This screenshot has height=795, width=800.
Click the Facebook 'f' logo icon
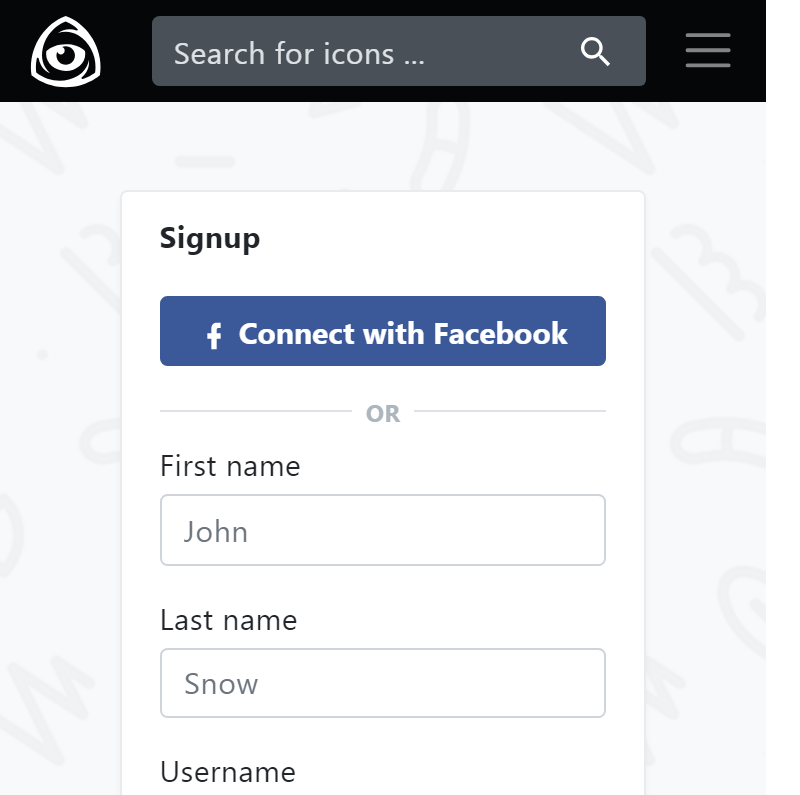[x=213, y=335]
